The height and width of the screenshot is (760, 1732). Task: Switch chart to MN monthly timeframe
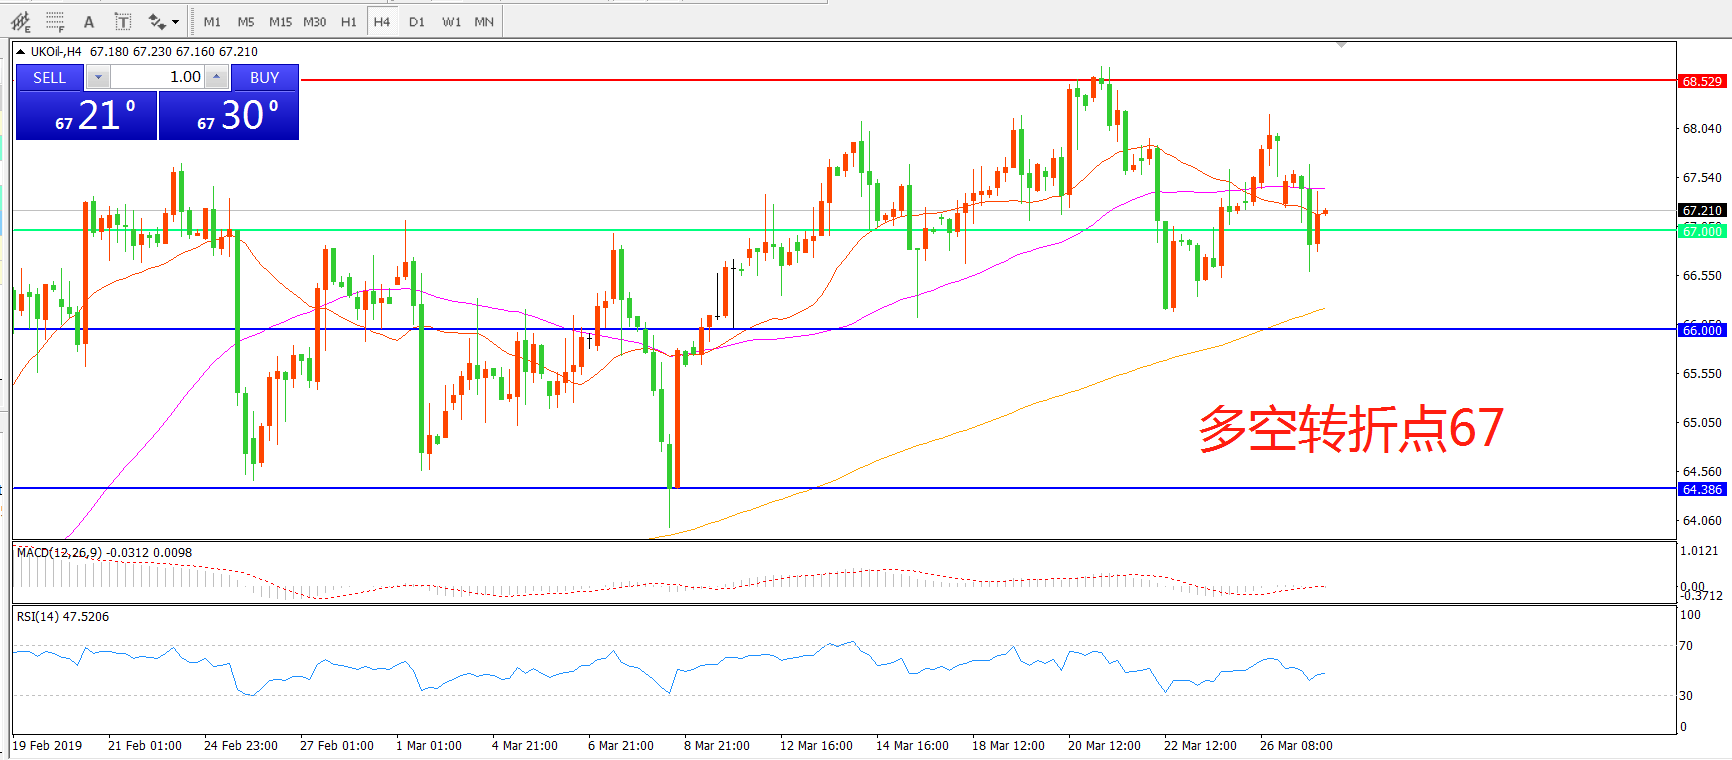tap(484, 21)
